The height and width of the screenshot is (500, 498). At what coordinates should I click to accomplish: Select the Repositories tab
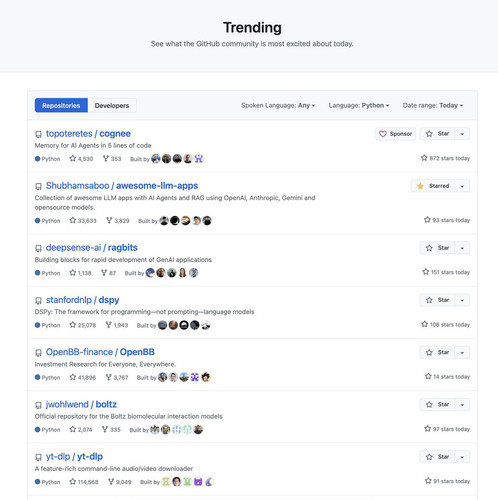click(x=61, y=106)
